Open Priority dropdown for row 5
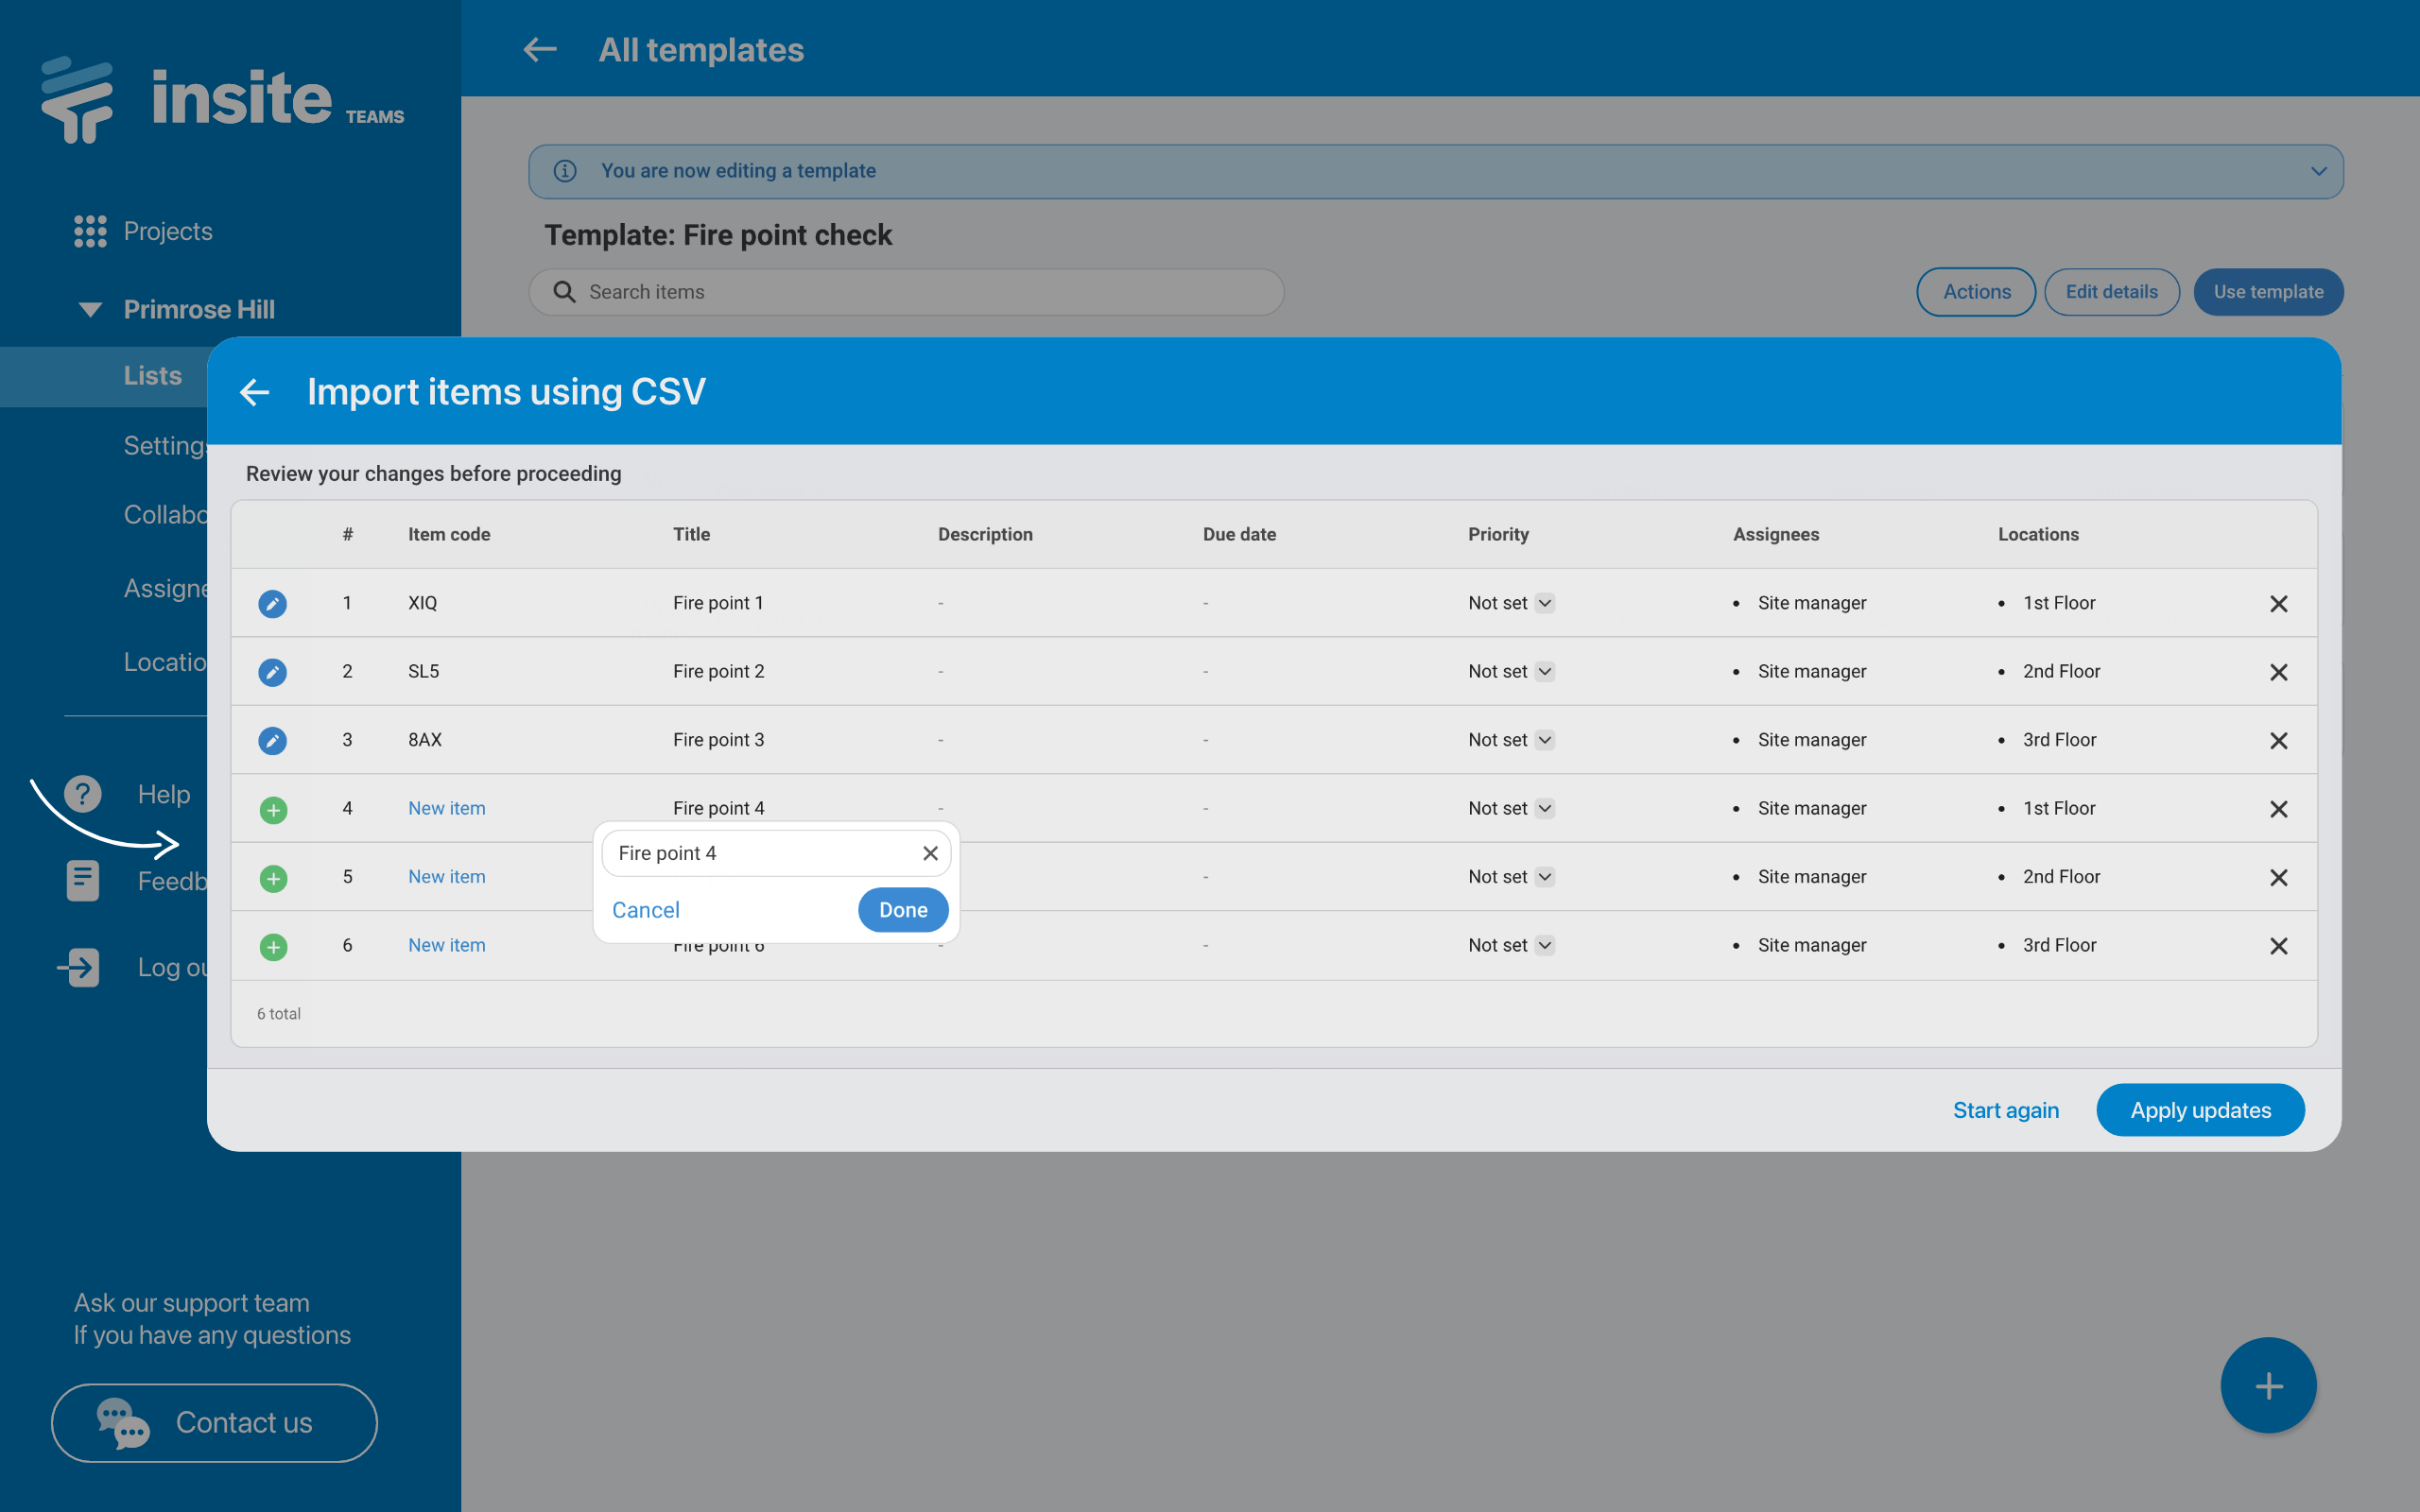 (1544, 877)
